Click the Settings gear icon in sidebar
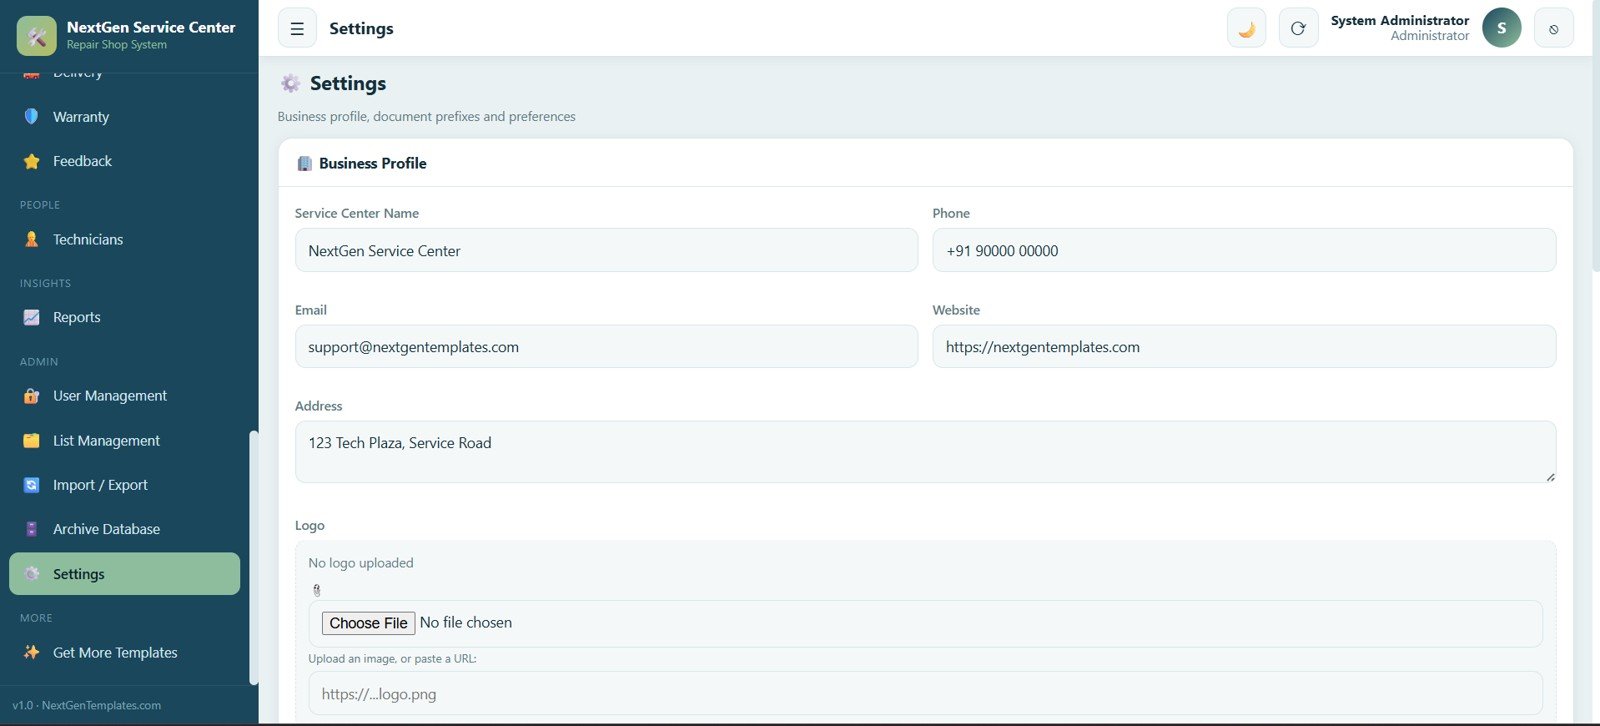1600x726 pixels. click(31, 574)
